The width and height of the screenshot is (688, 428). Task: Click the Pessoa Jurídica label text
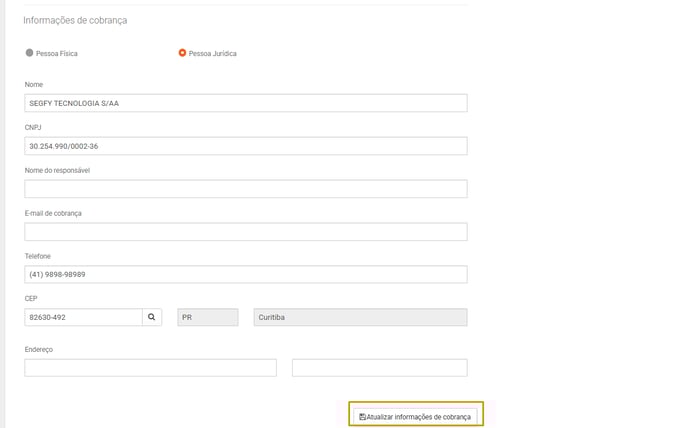212,54
